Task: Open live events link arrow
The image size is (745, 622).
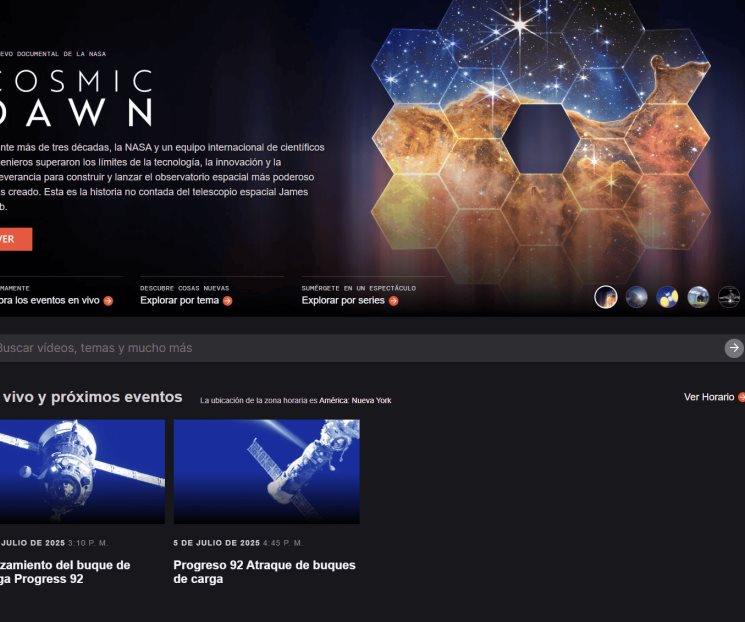Action: pos(108,301)
